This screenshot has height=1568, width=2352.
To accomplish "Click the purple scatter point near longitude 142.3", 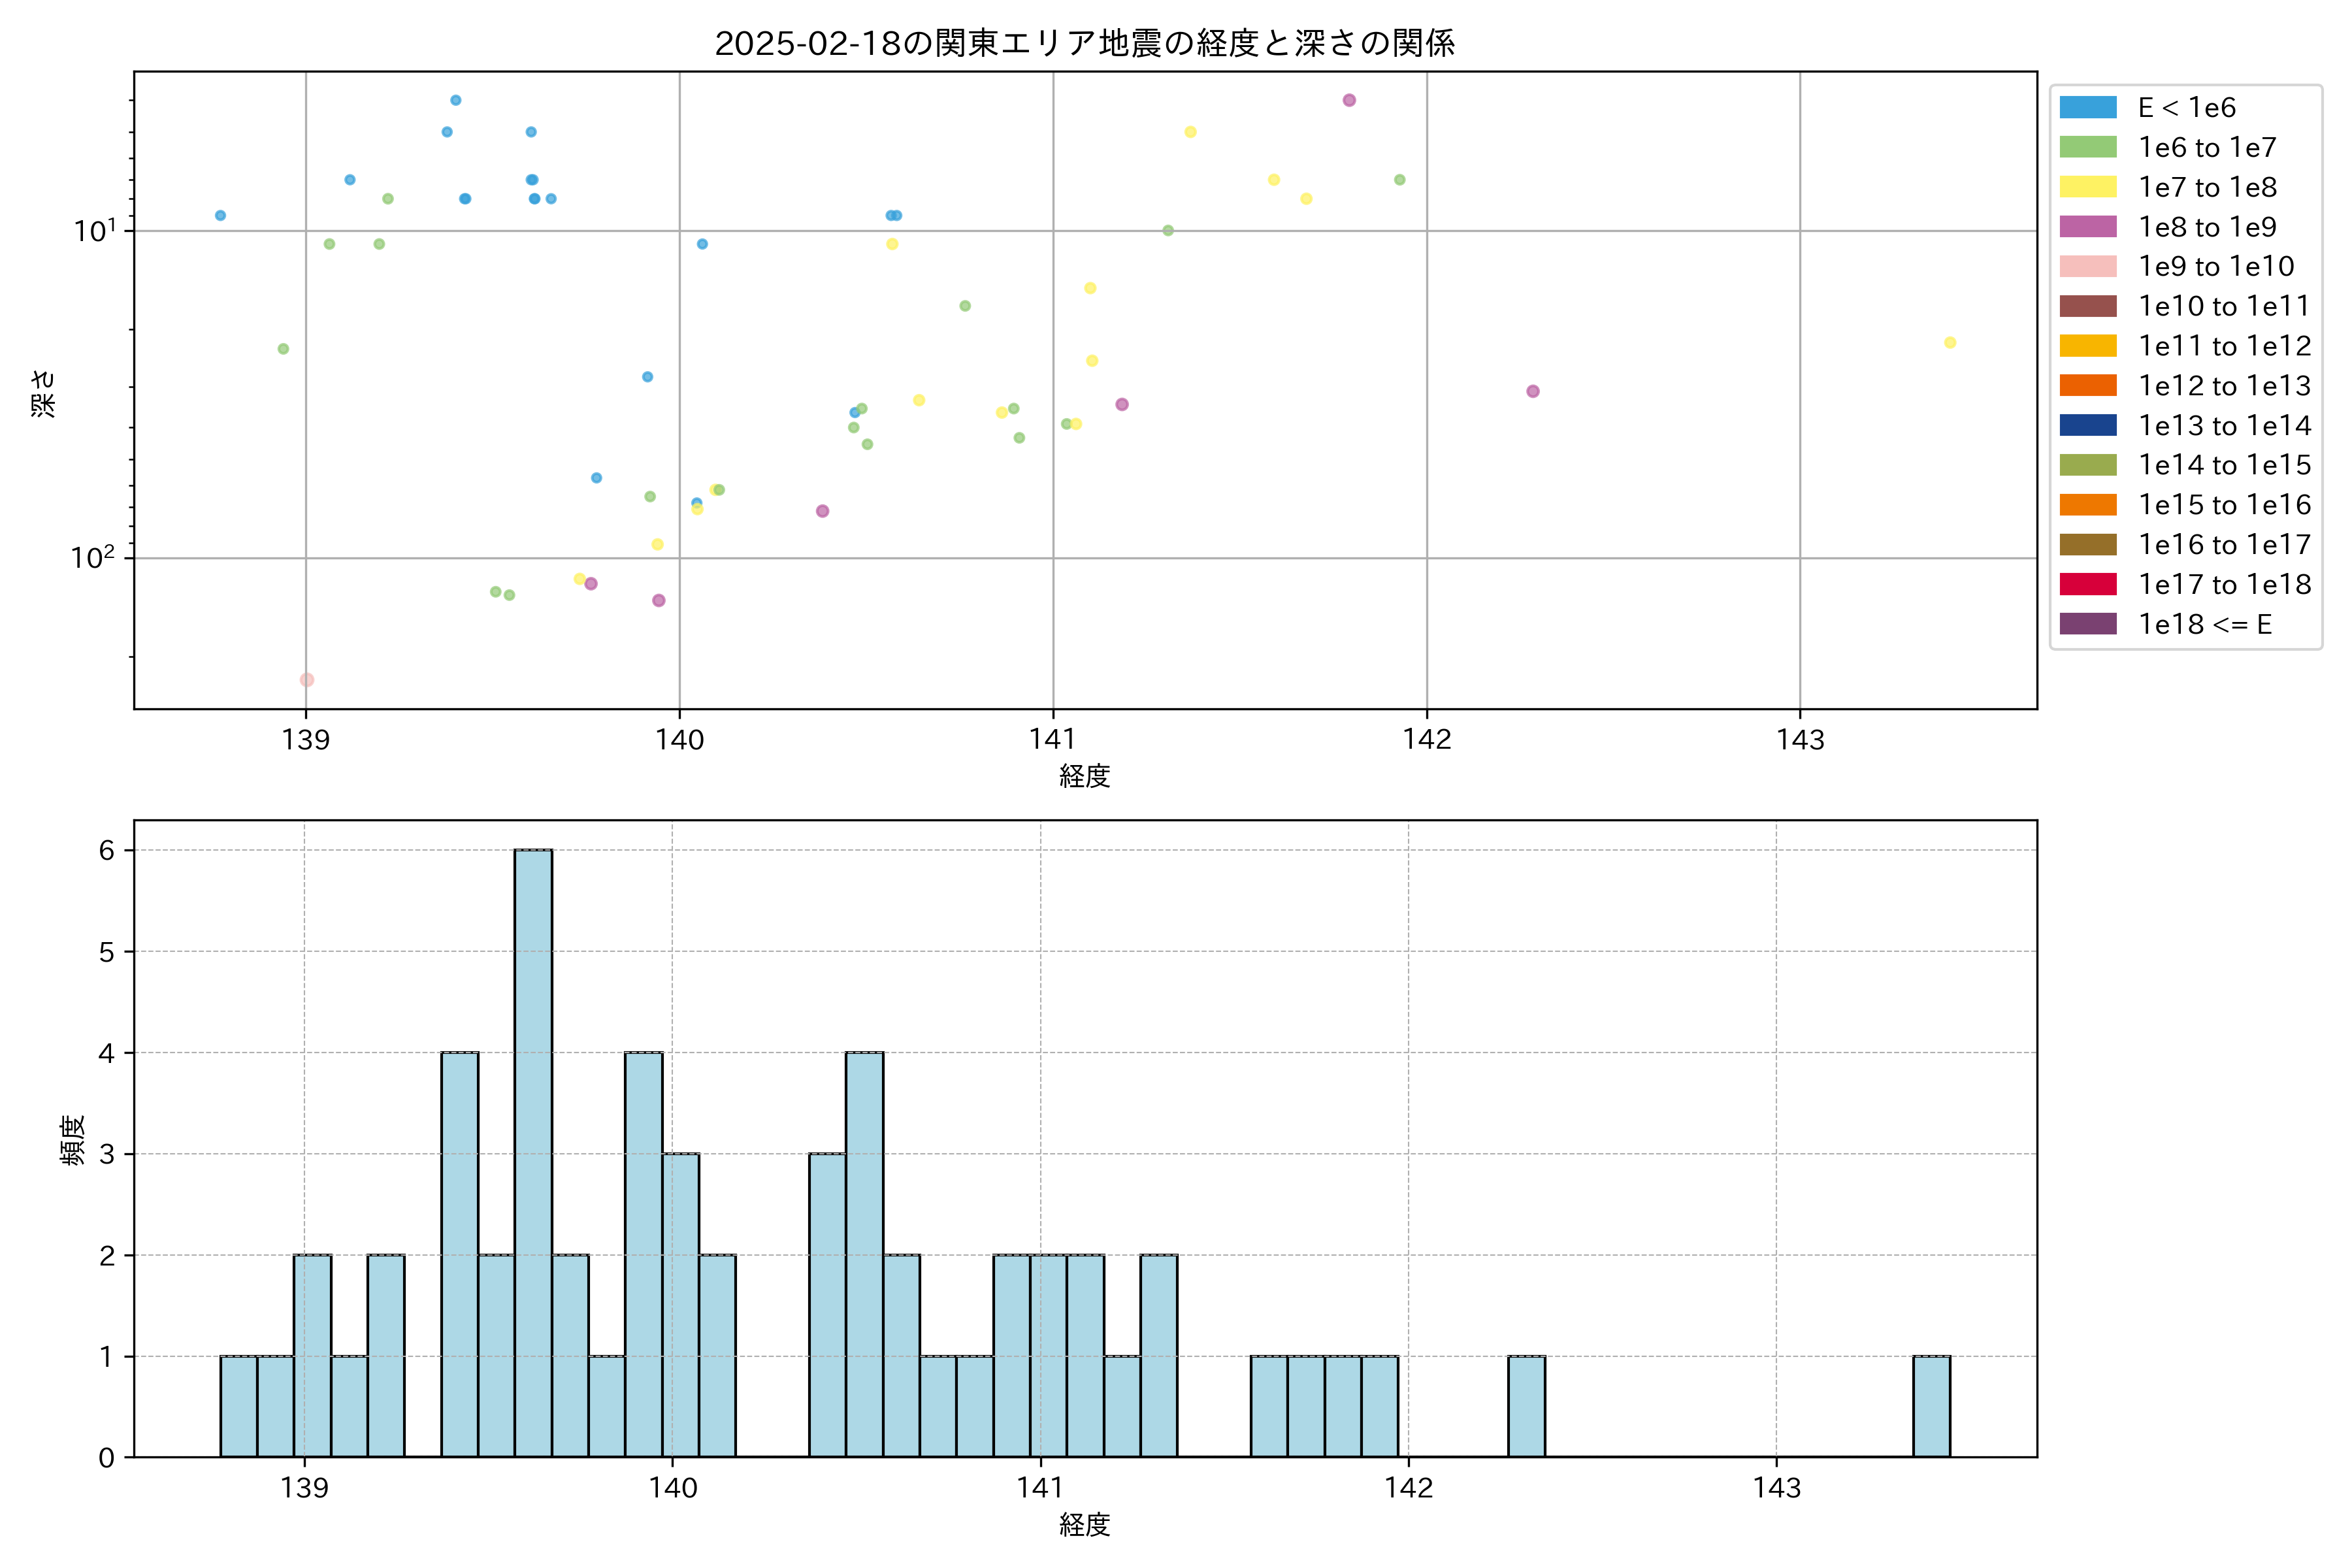I will (1532, 391).
